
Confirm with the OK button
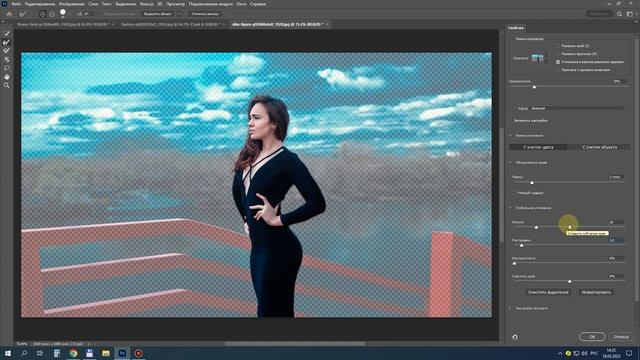coord(592,337)
